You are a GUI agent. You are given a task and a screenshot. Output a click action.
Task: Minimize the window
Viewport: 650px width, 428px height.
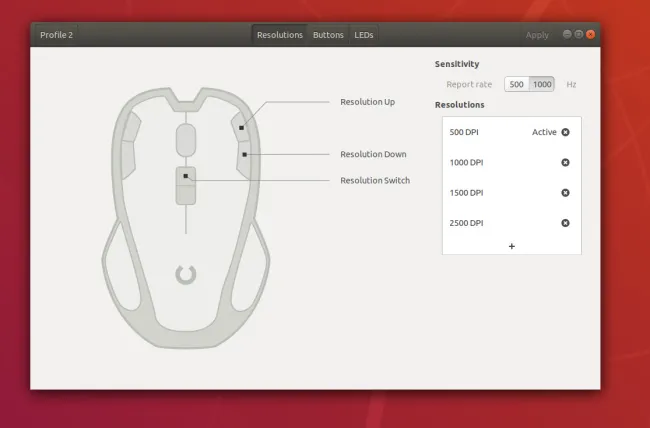pos(567,34)
